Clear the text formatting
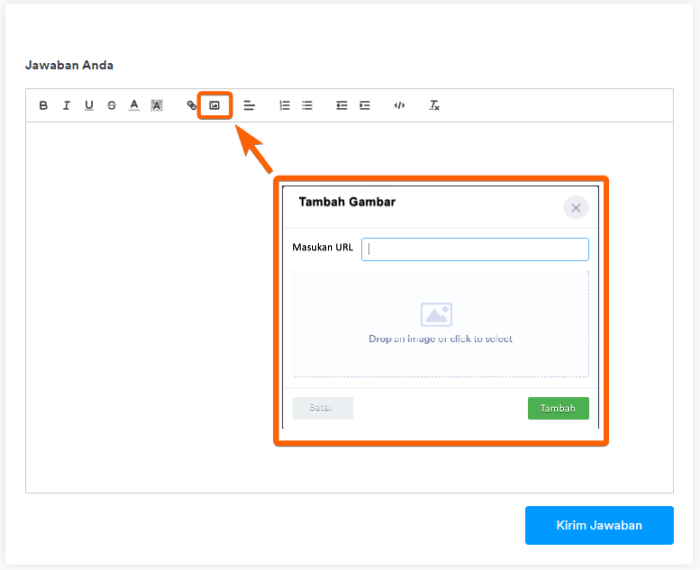 434,105
